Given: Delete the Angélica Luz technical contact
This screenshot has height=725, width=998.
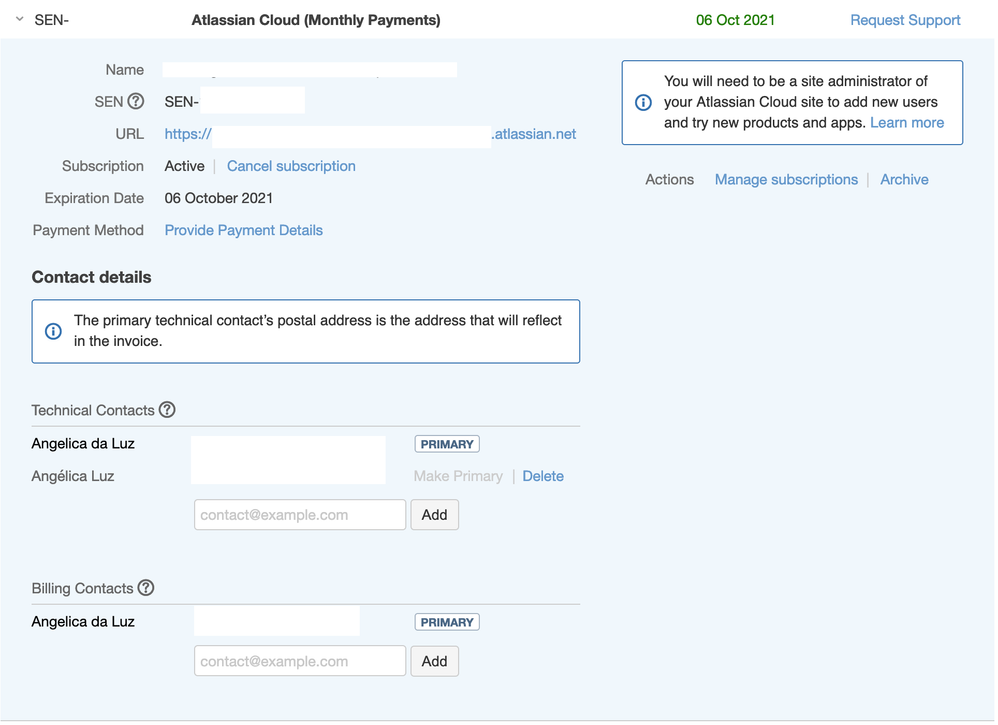Looking at the screenshot, I should click(x=543, y=476).
